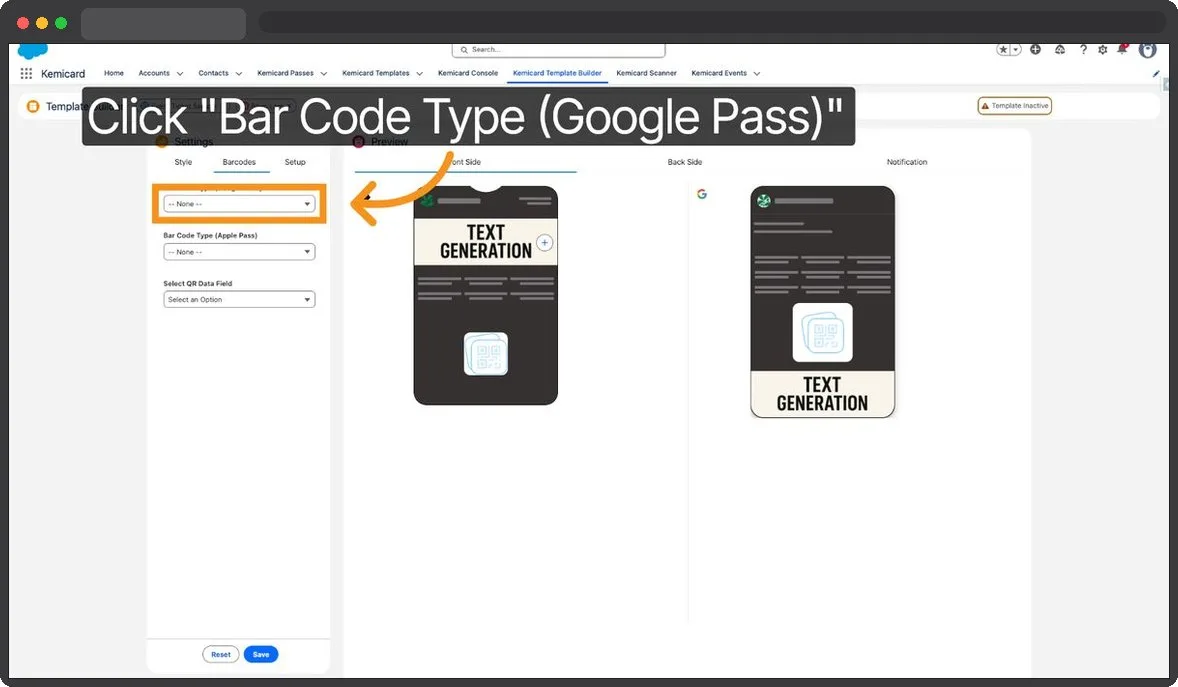
Task: Open the Select QR Data Field dropdown
Action: [x=239, y=299]
